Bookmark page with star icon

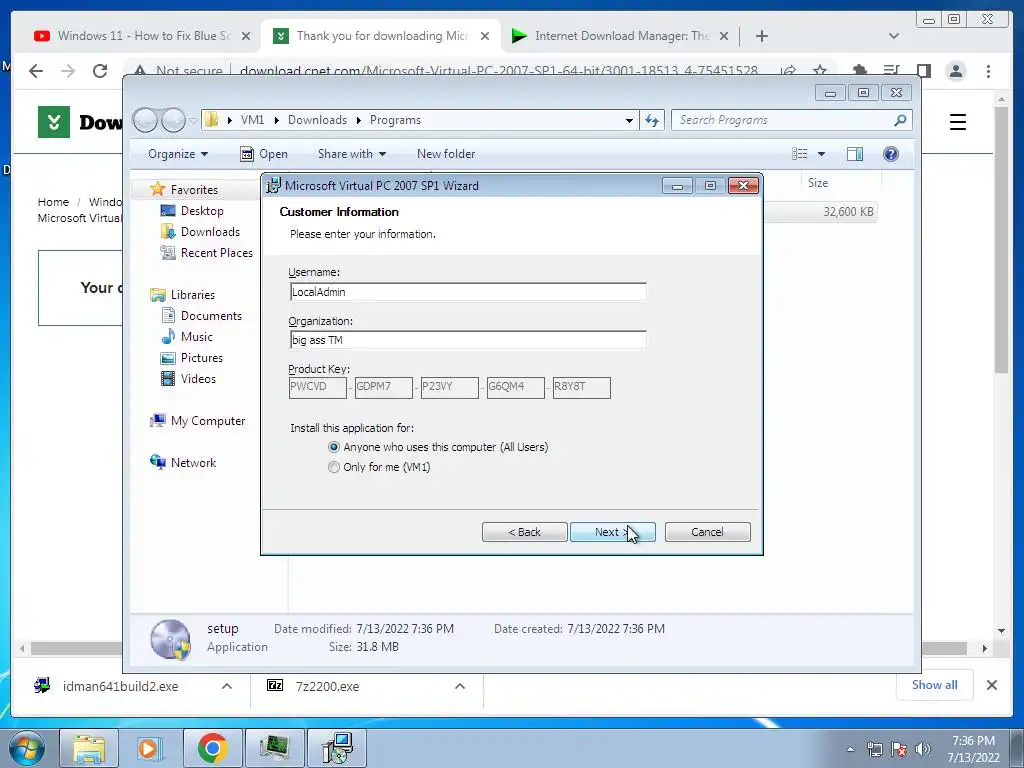click(x=820, y=71)
